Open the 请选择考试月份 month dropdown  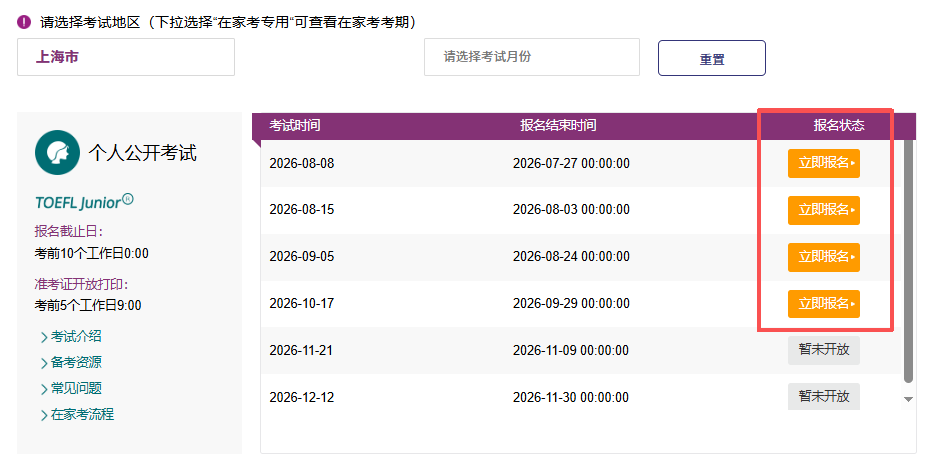pos(531,57)
